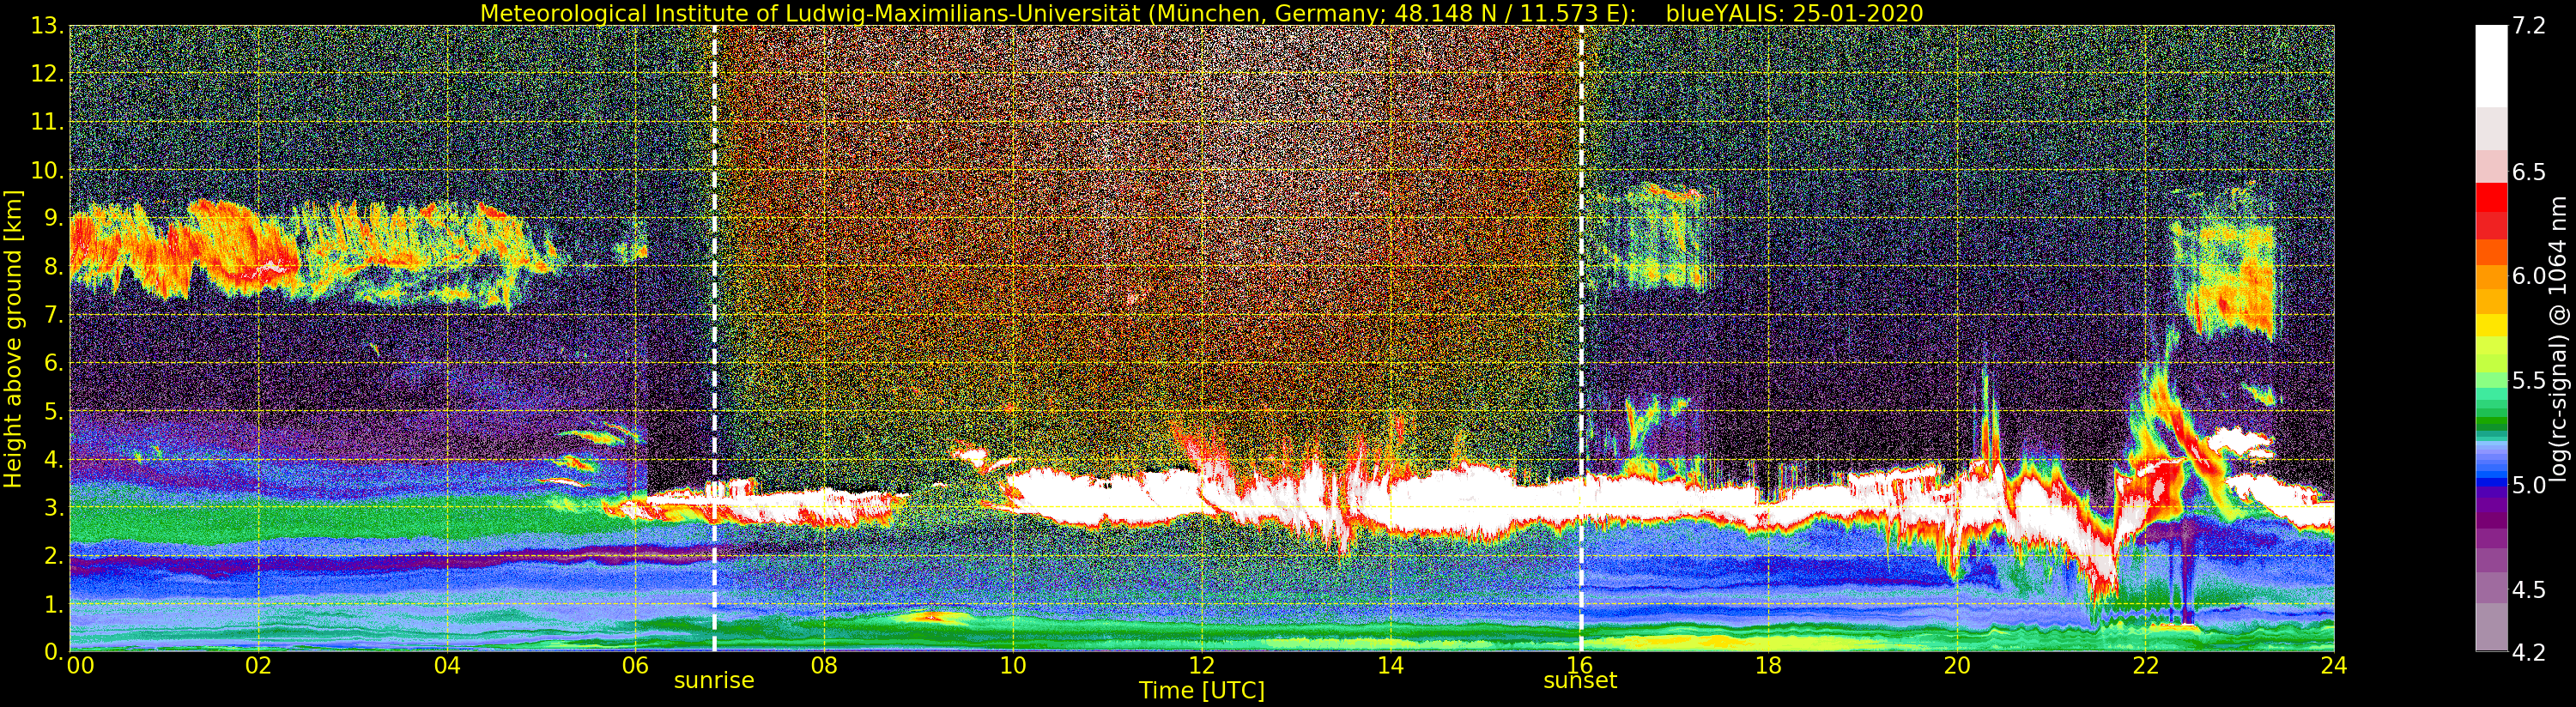Click the time axis tick "10"
Viewport: 2576px width, 707px height.
point(1012,665)
